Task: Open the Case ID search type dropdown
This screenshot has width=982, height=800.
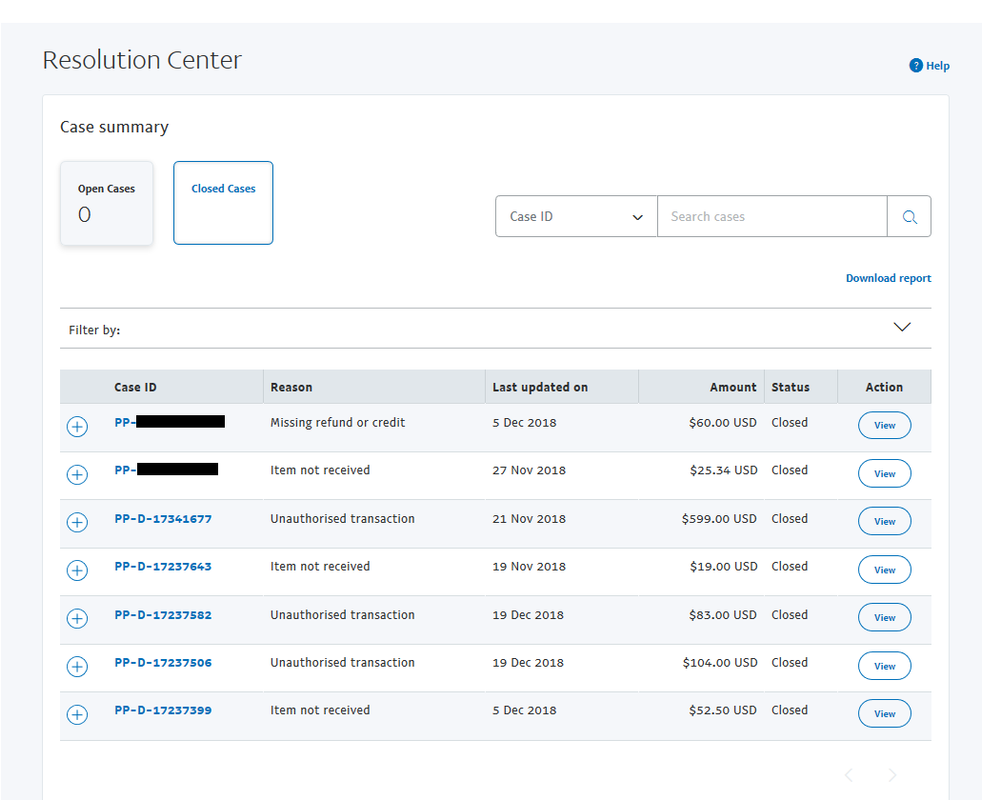Action: [x=576, y=217]
